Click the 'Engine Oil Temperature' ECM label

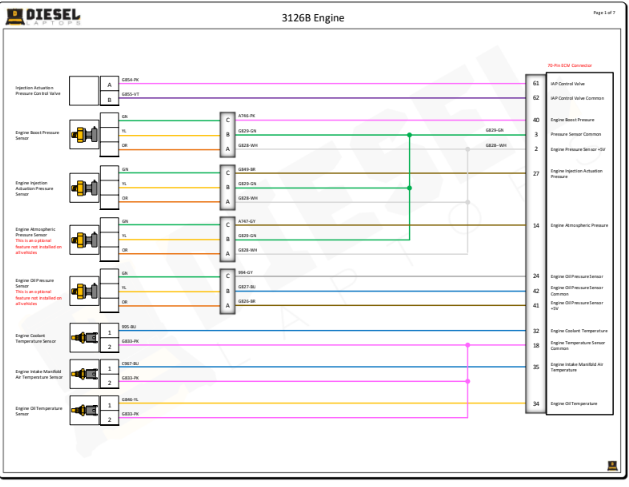(574, 404)
